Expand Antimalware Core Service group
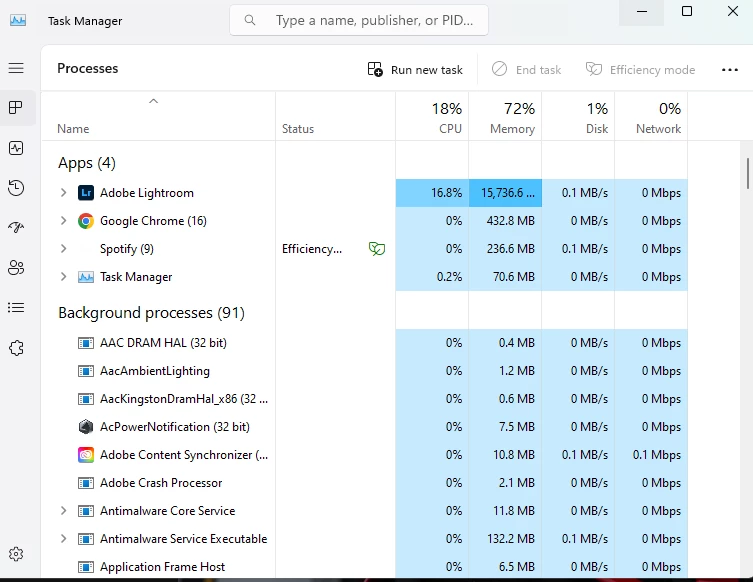The height and width of the screenshot is (582, 753). [63, 510]
